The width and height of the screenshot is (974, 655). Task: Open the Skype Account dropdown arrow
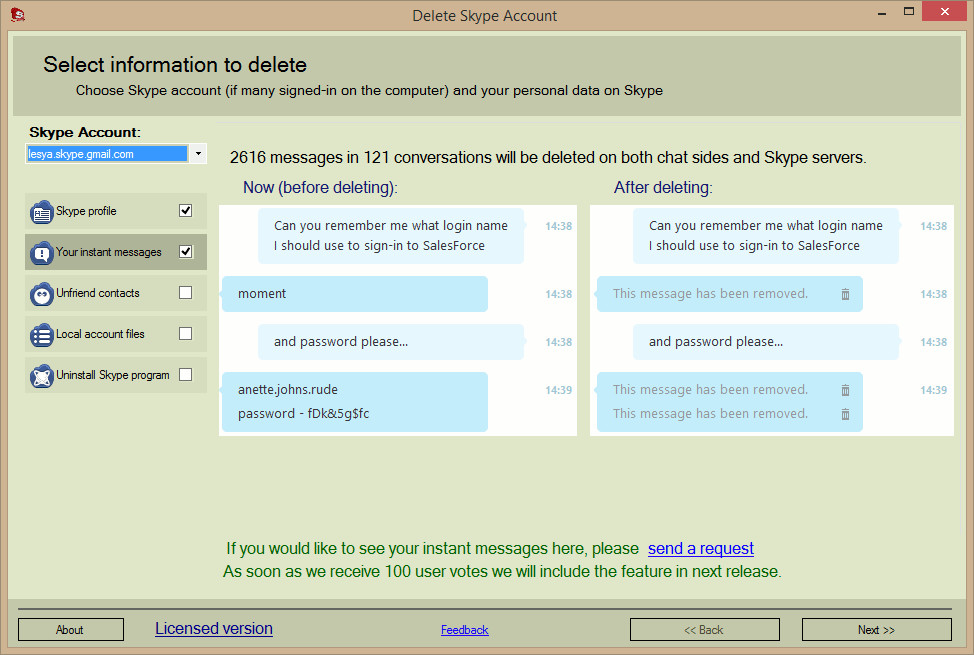[198, 153]
